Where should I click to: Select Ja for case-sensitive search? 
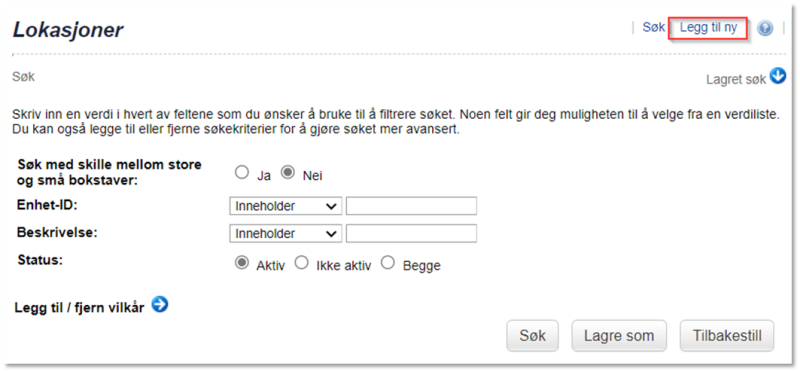(241, 173)
